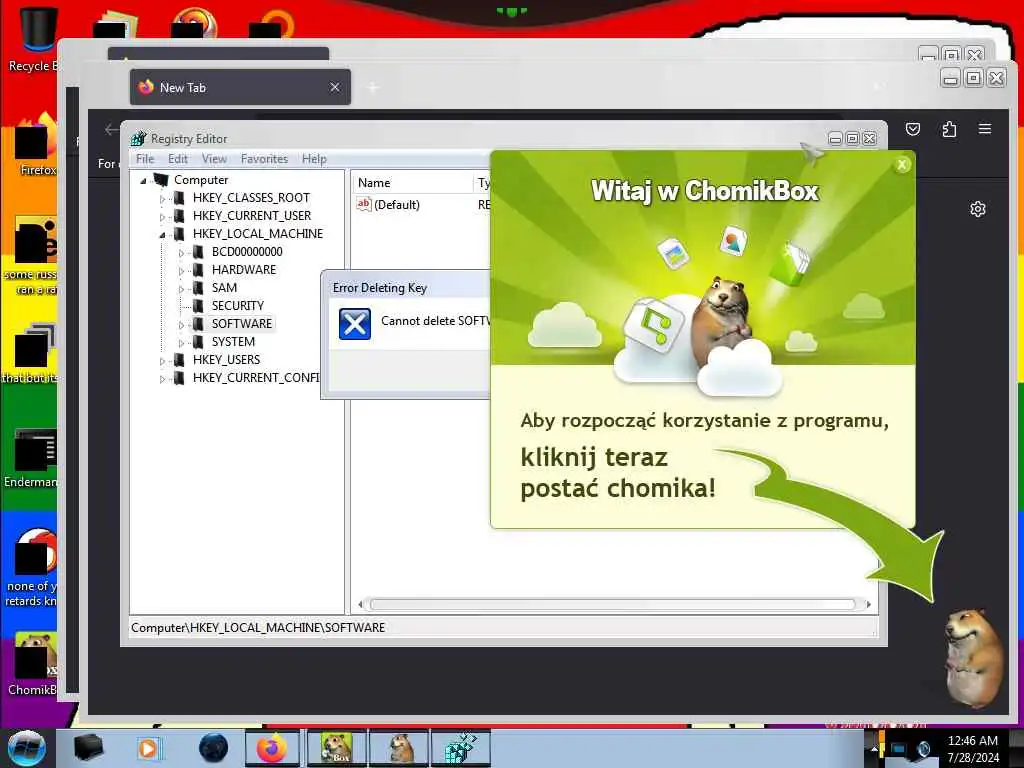Screen dimensions: 1024x768
Task: Show hidden system tray icons arrow
Action: click(x=874, y=749)
